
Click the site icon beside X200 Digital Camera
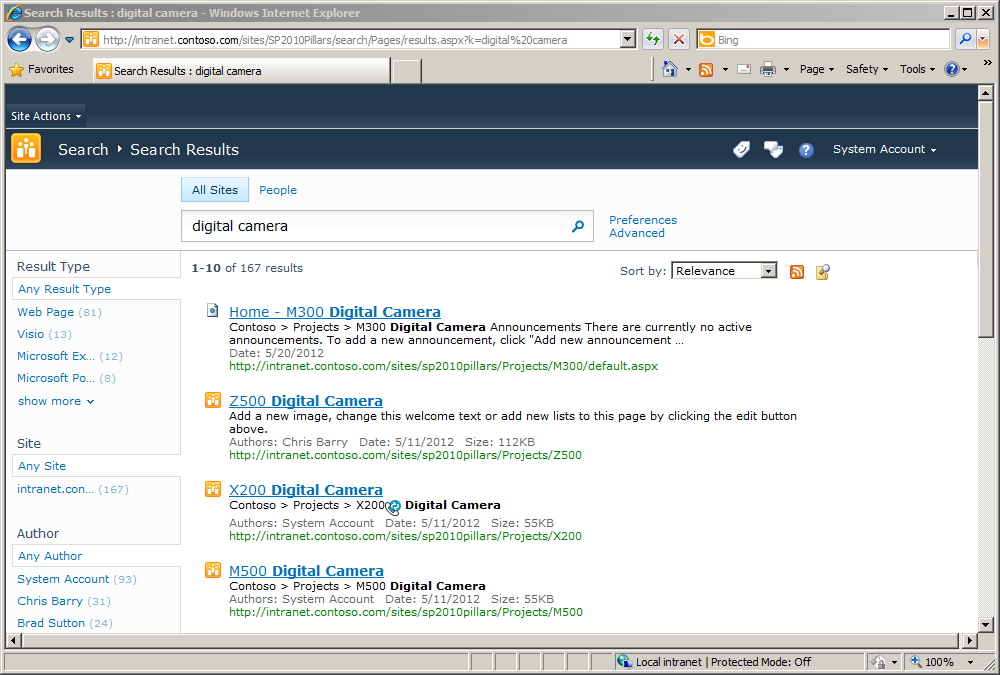tap(212, 489)
